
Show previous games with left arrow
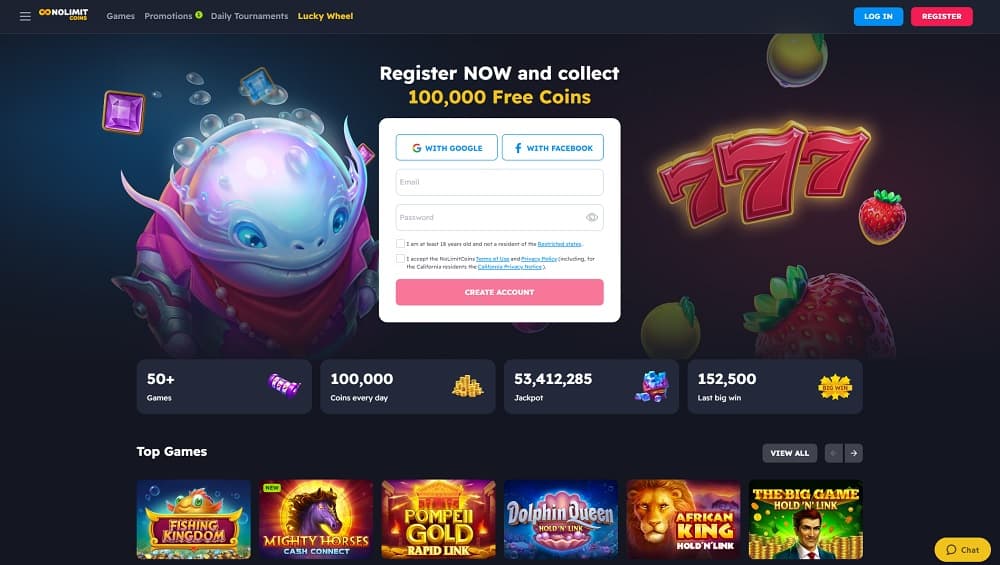(x=834, y=453)
